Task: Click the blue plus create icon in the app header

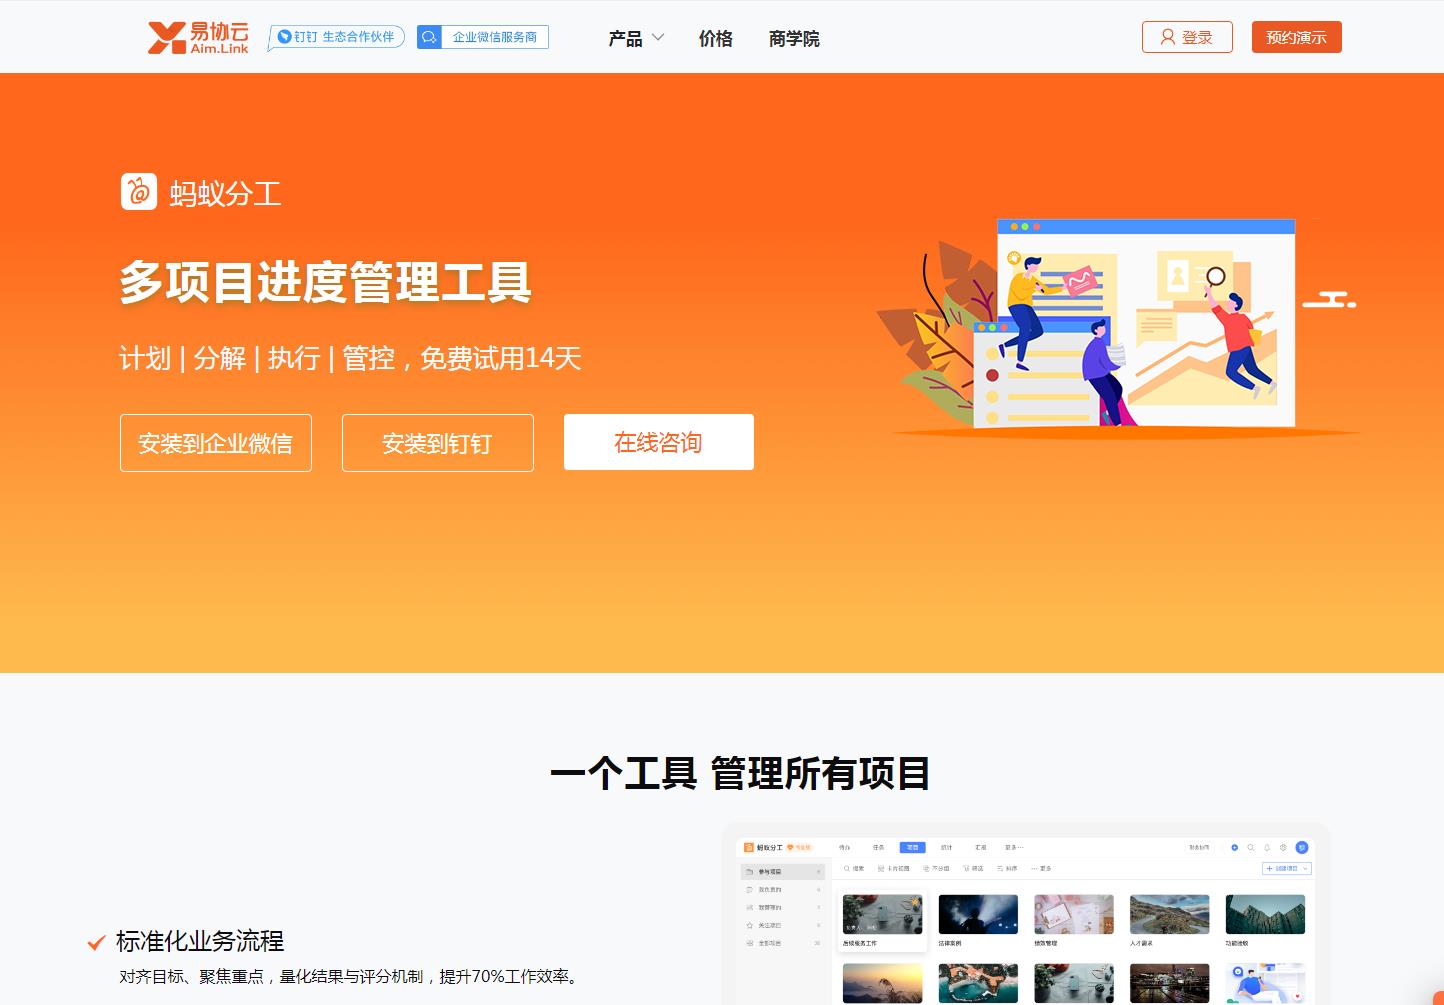Action: click(x=1235, y=847)
